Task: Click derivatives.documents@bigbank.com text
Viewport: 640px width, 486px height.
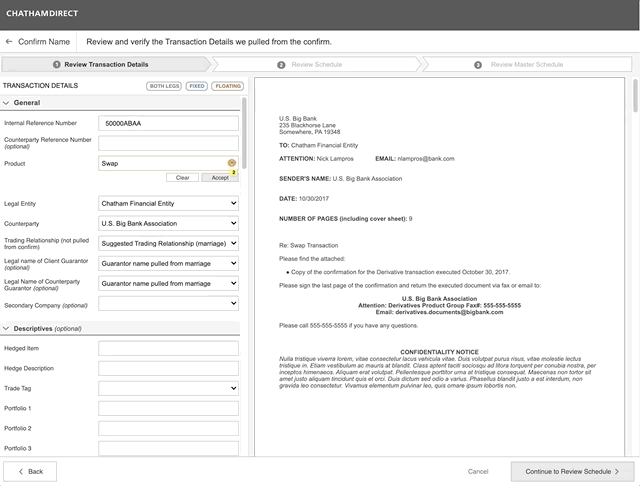Action: (449, 312)
